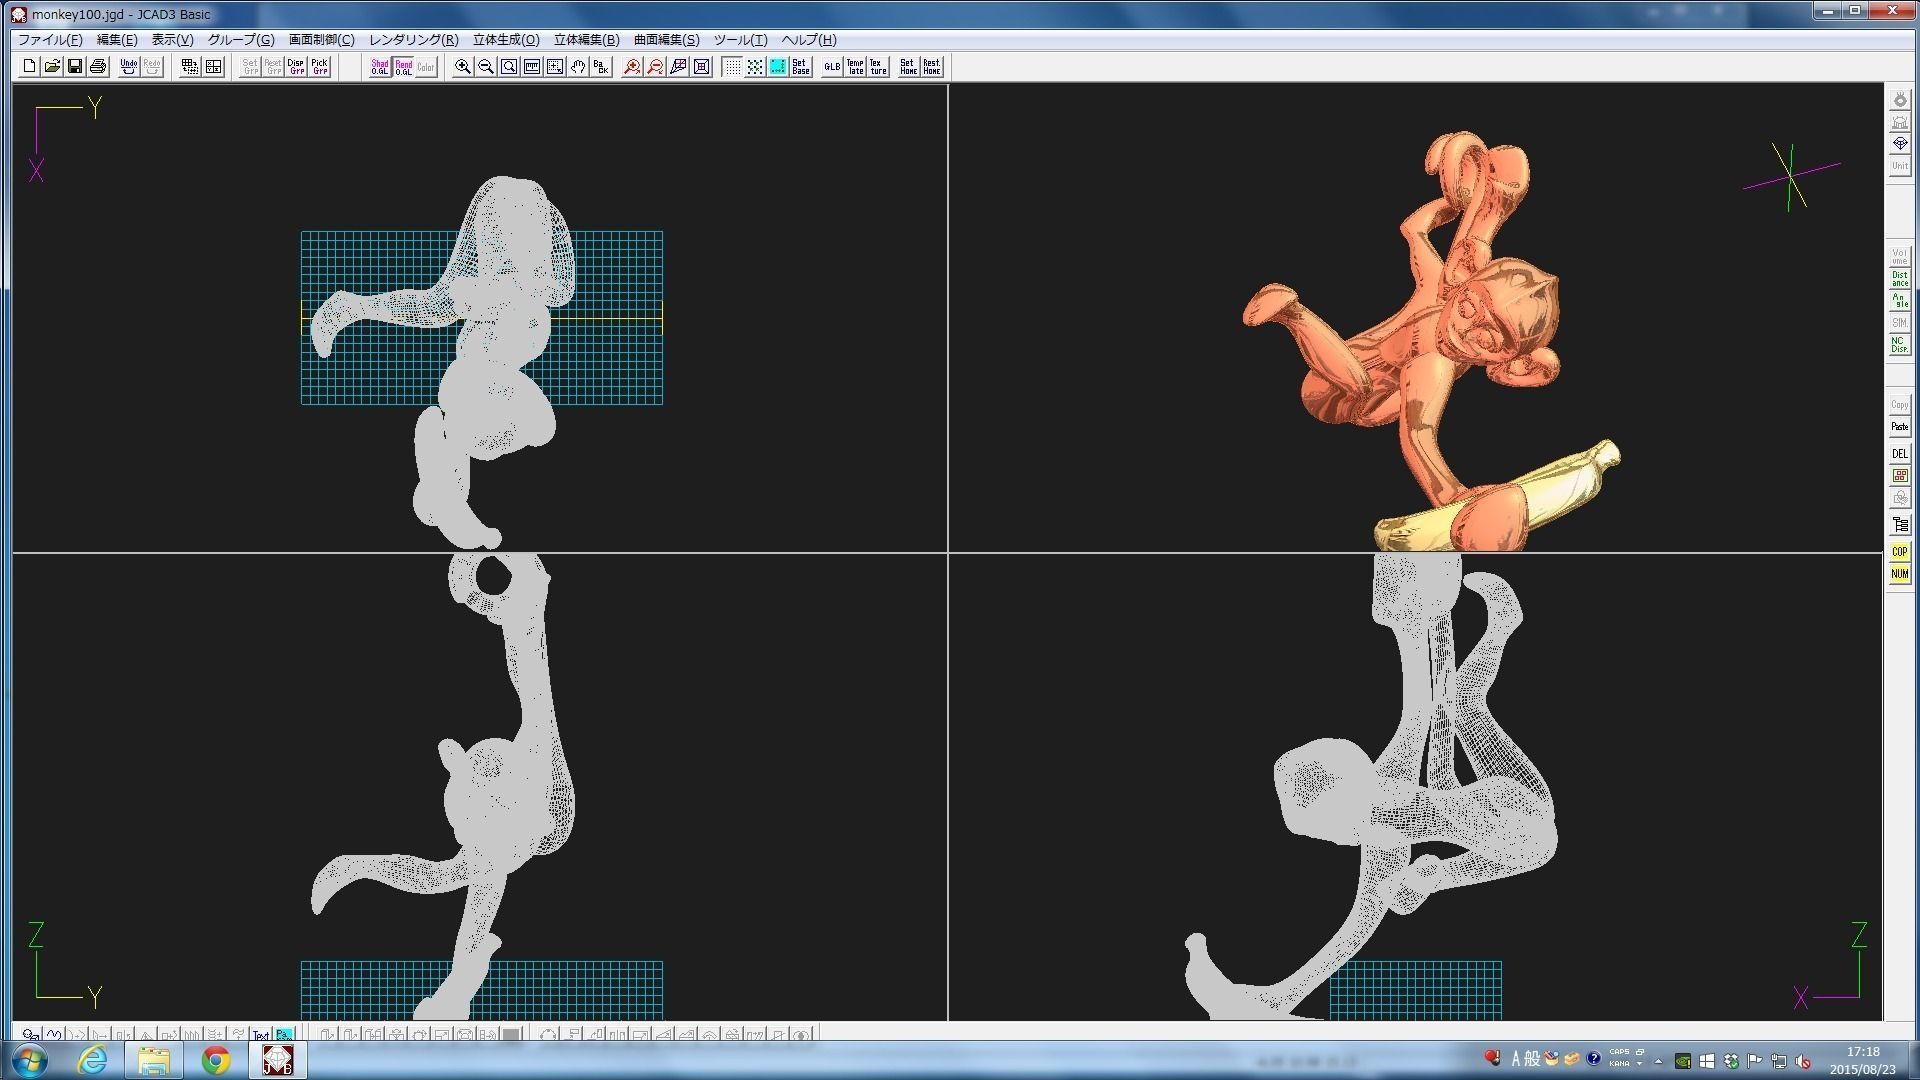Click the fit-all view icon
1920x1080 pixels.
[701, 67]
